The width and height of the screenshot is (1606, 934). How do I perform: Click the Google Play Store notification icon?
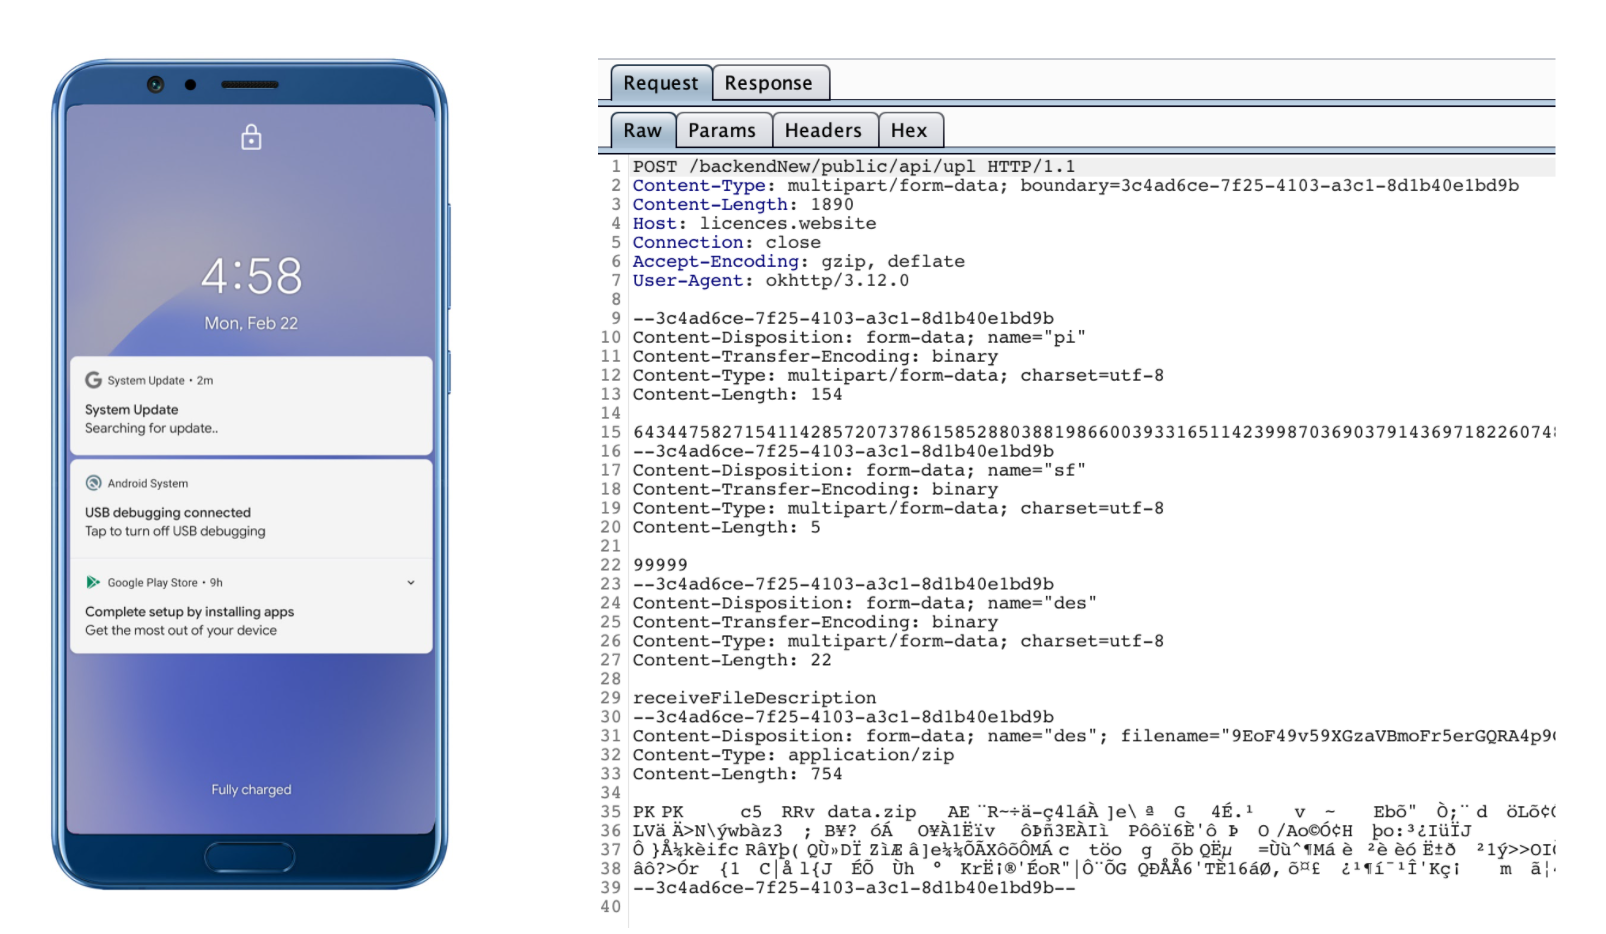[94, 582]
